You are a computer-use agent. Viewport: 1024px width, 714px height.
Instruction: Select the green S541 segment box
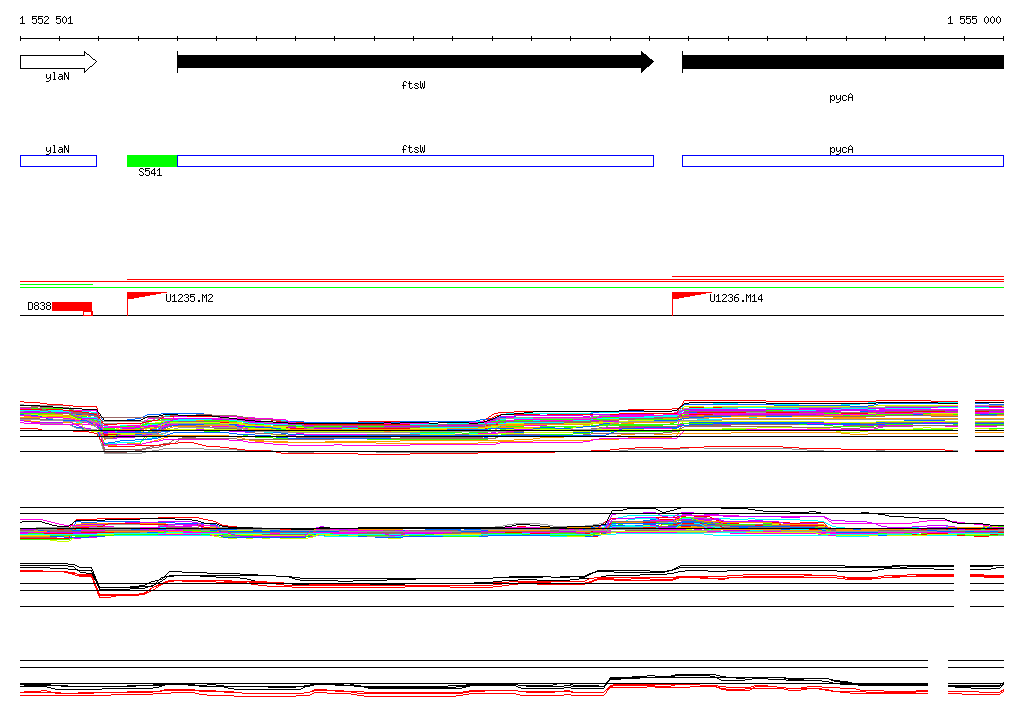[152, 161]
